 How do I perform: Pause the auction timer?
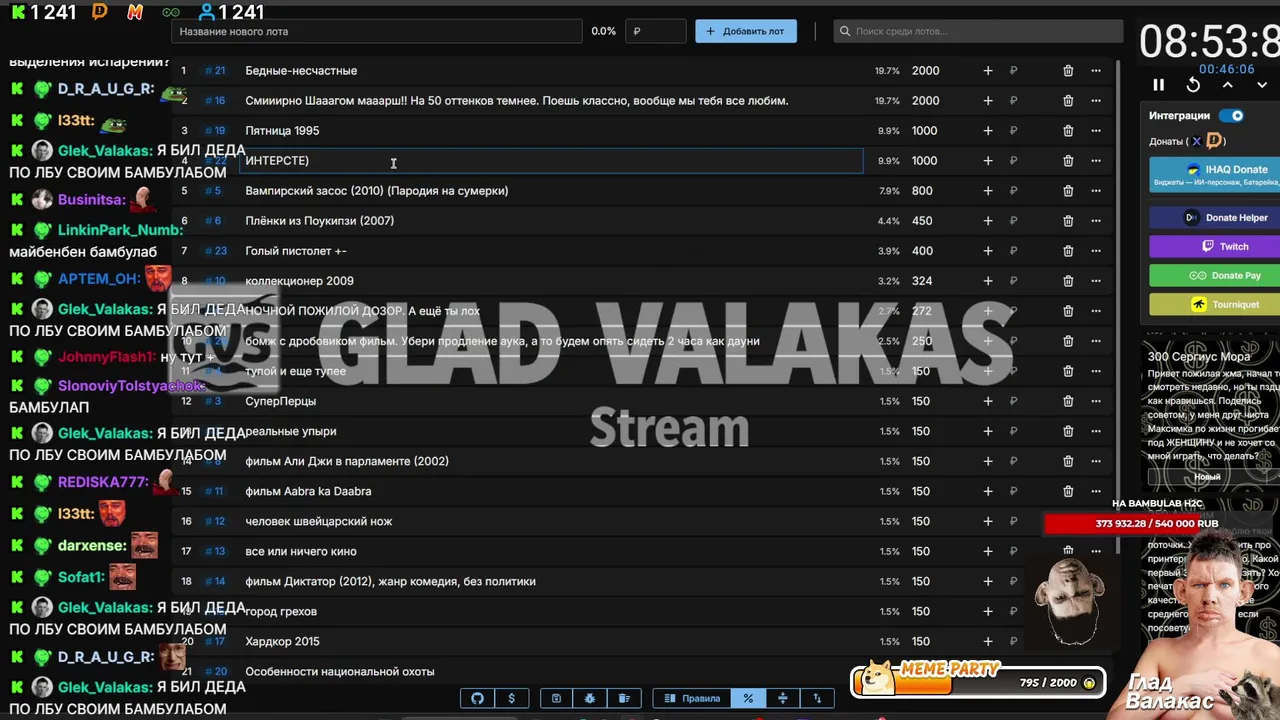[x=1159, y=85]
